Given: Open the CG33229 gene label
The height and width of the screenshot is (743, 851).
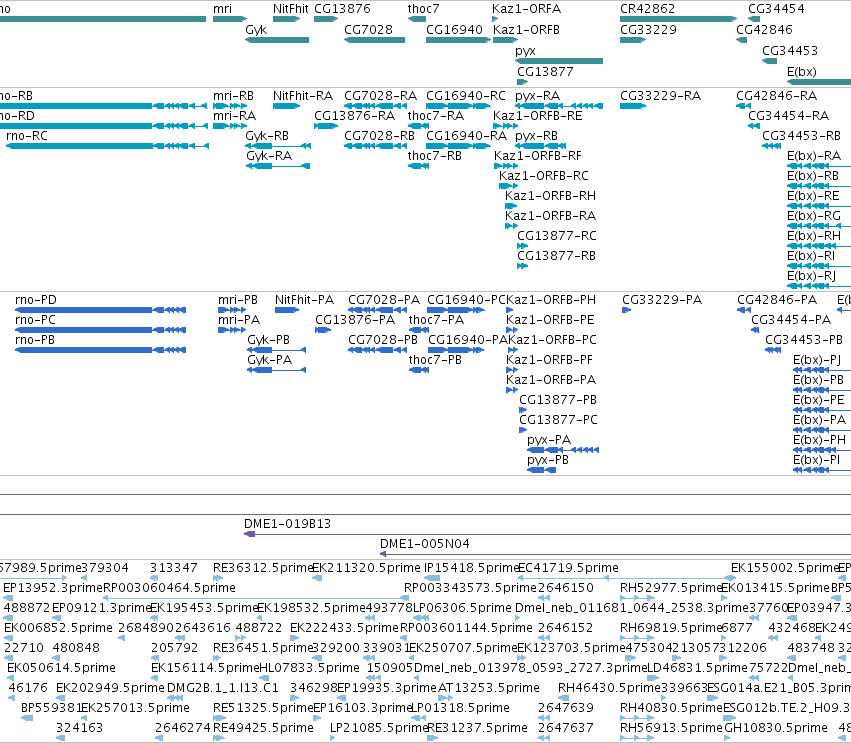Looking at the screenshot, I should tap(648, 29).
